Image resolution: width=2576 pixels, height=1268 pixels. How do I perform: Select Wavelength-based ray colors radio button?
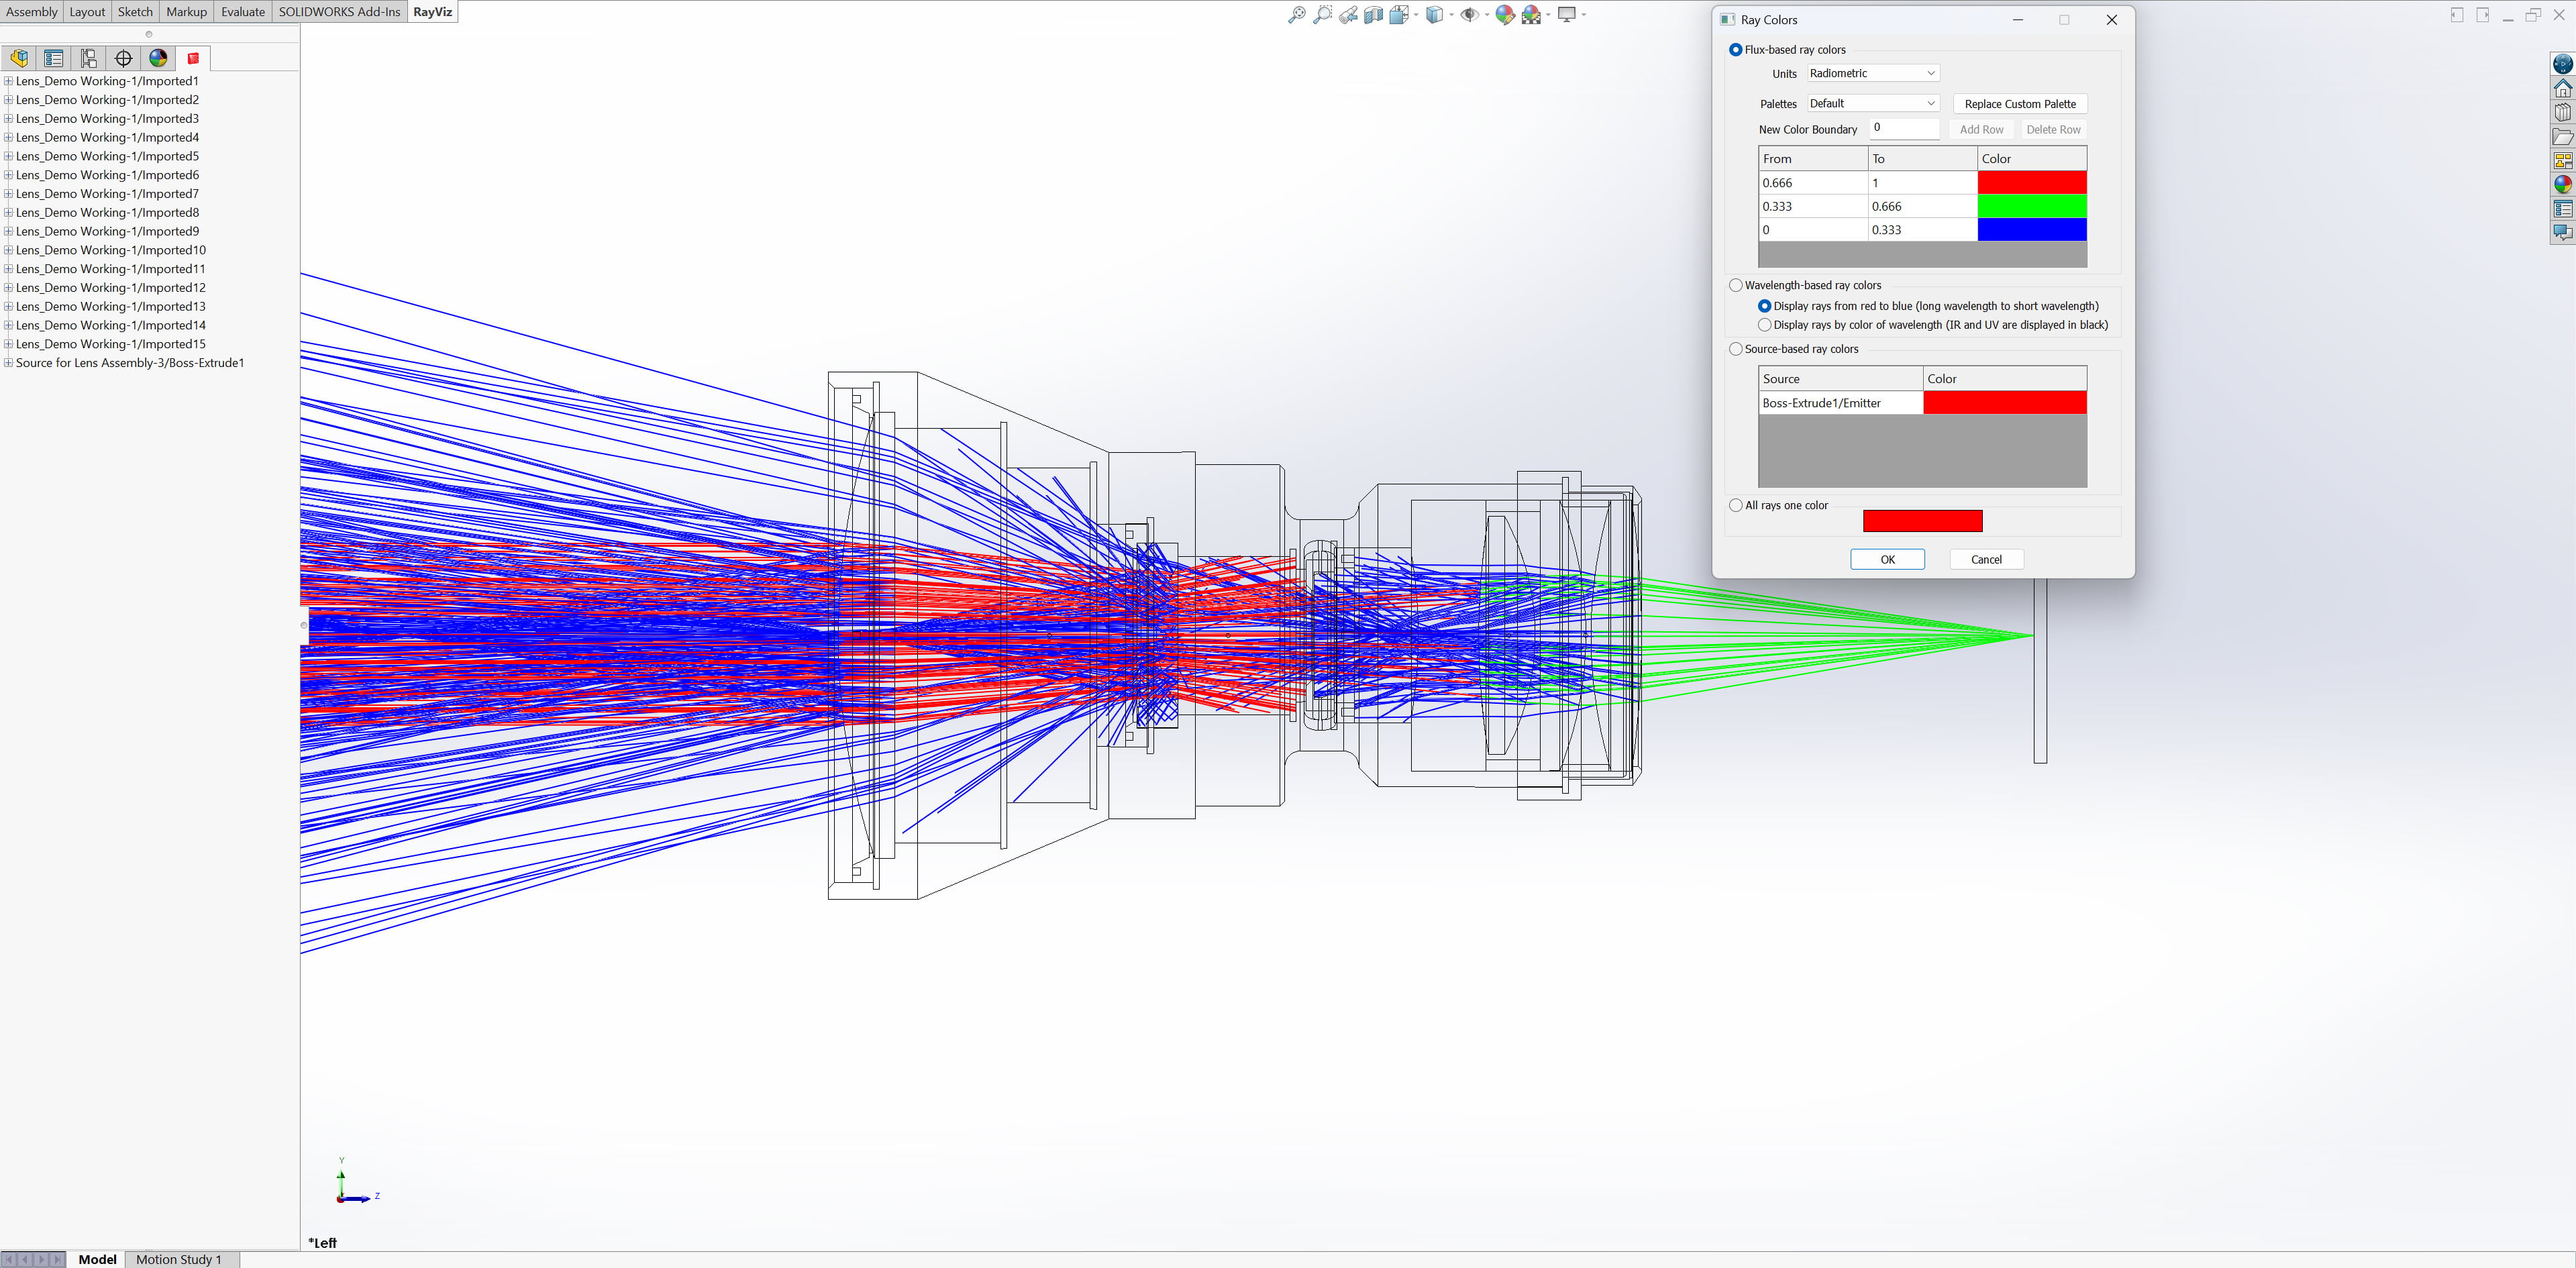1736,285
